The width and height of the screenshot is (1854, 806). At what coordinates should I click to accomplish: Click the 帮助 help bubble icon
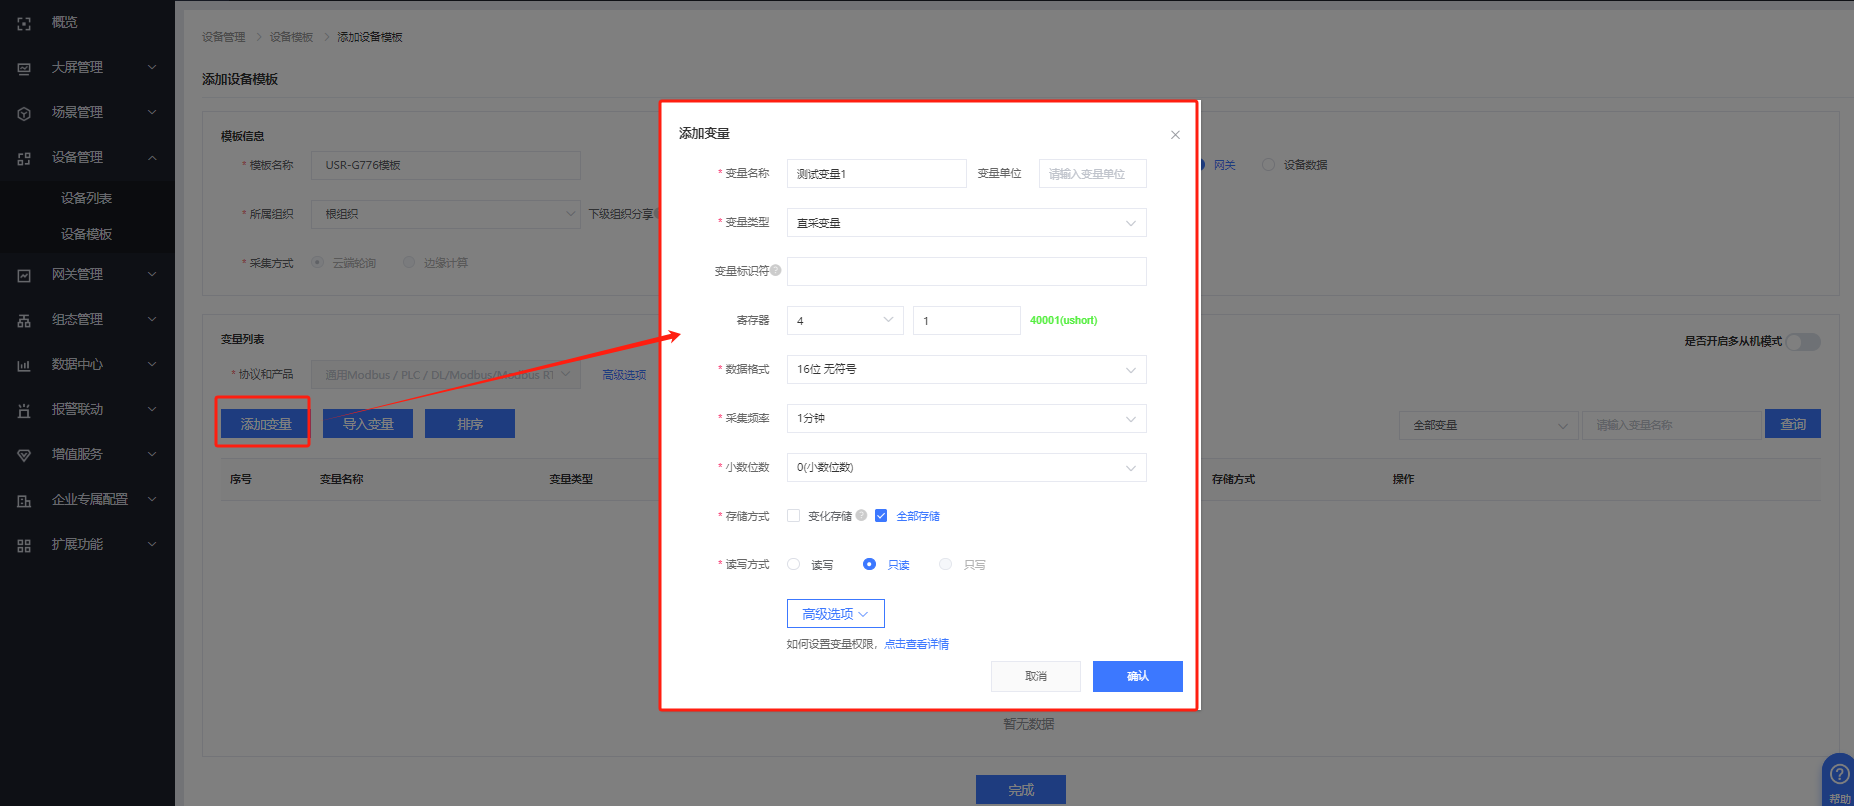(x=1838, y=775)
